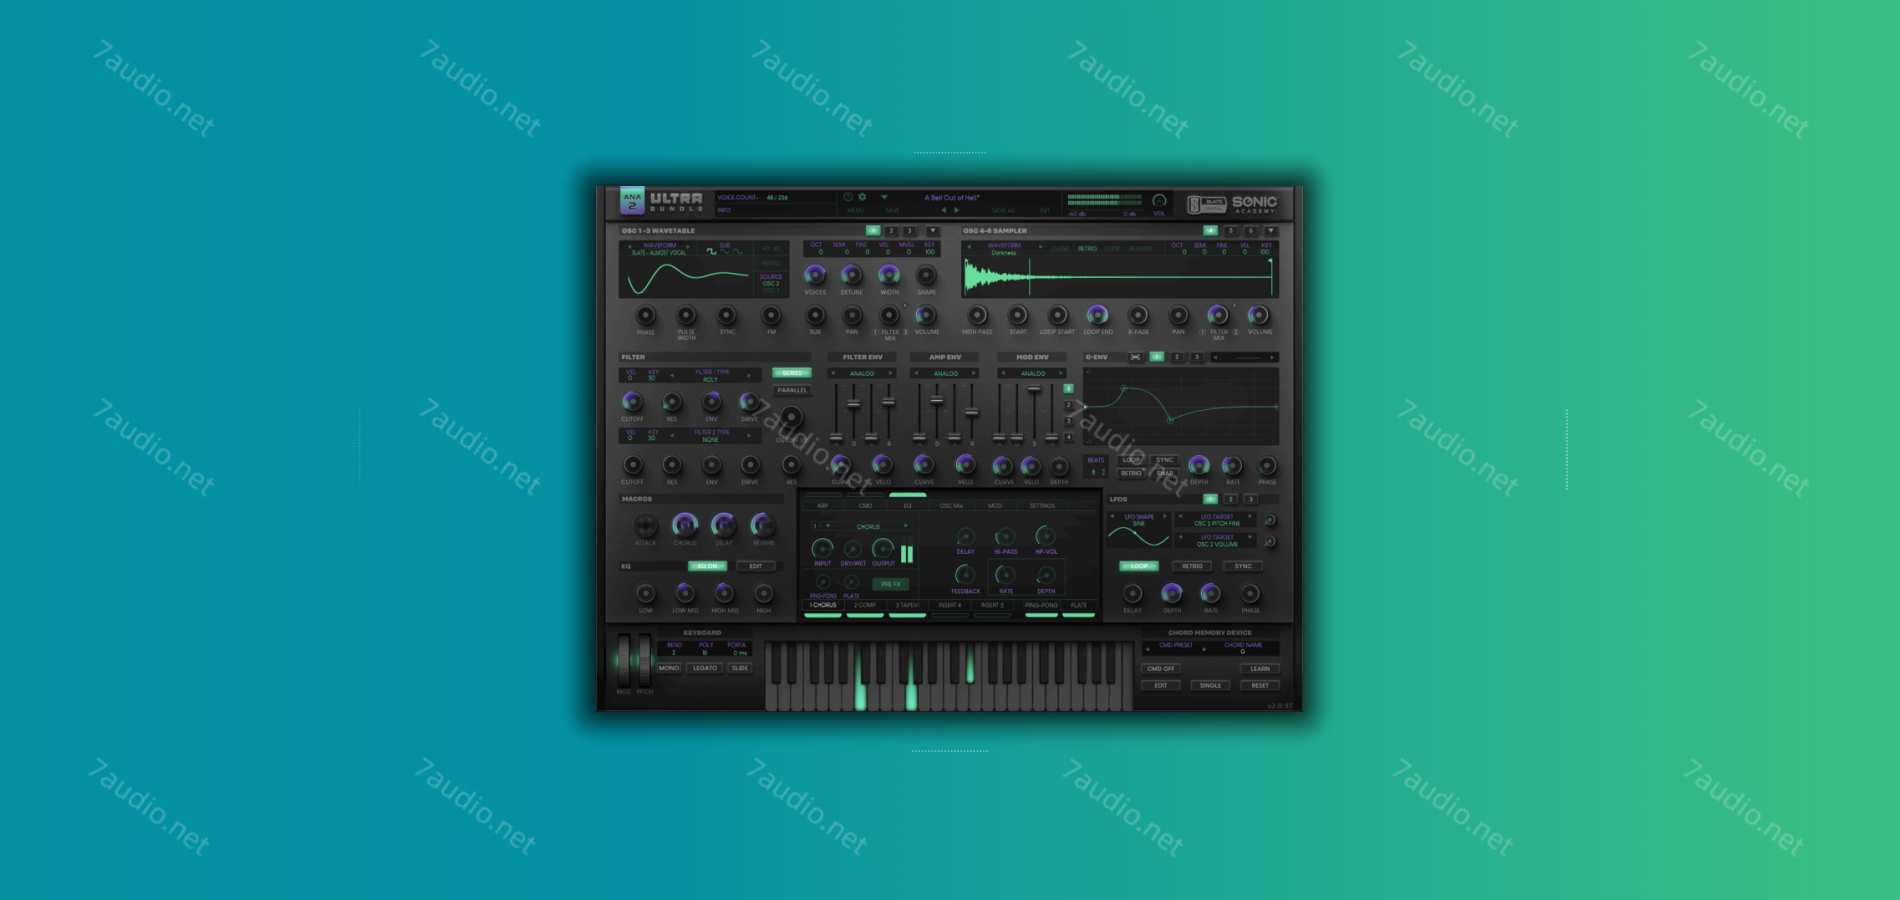Viewport: 1900px width, 900px height.
Task: Select next filter 1 type with right arrow
Action: coord(749,376)
